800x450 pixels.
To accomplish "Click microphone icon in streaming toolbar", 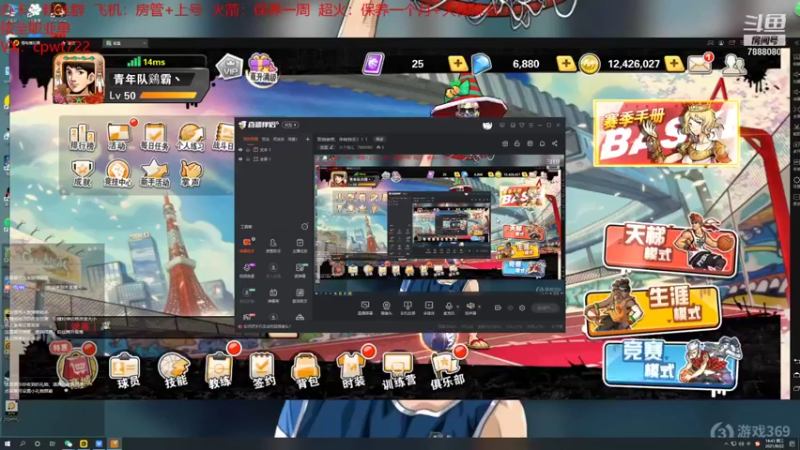I will click(448, 306).
